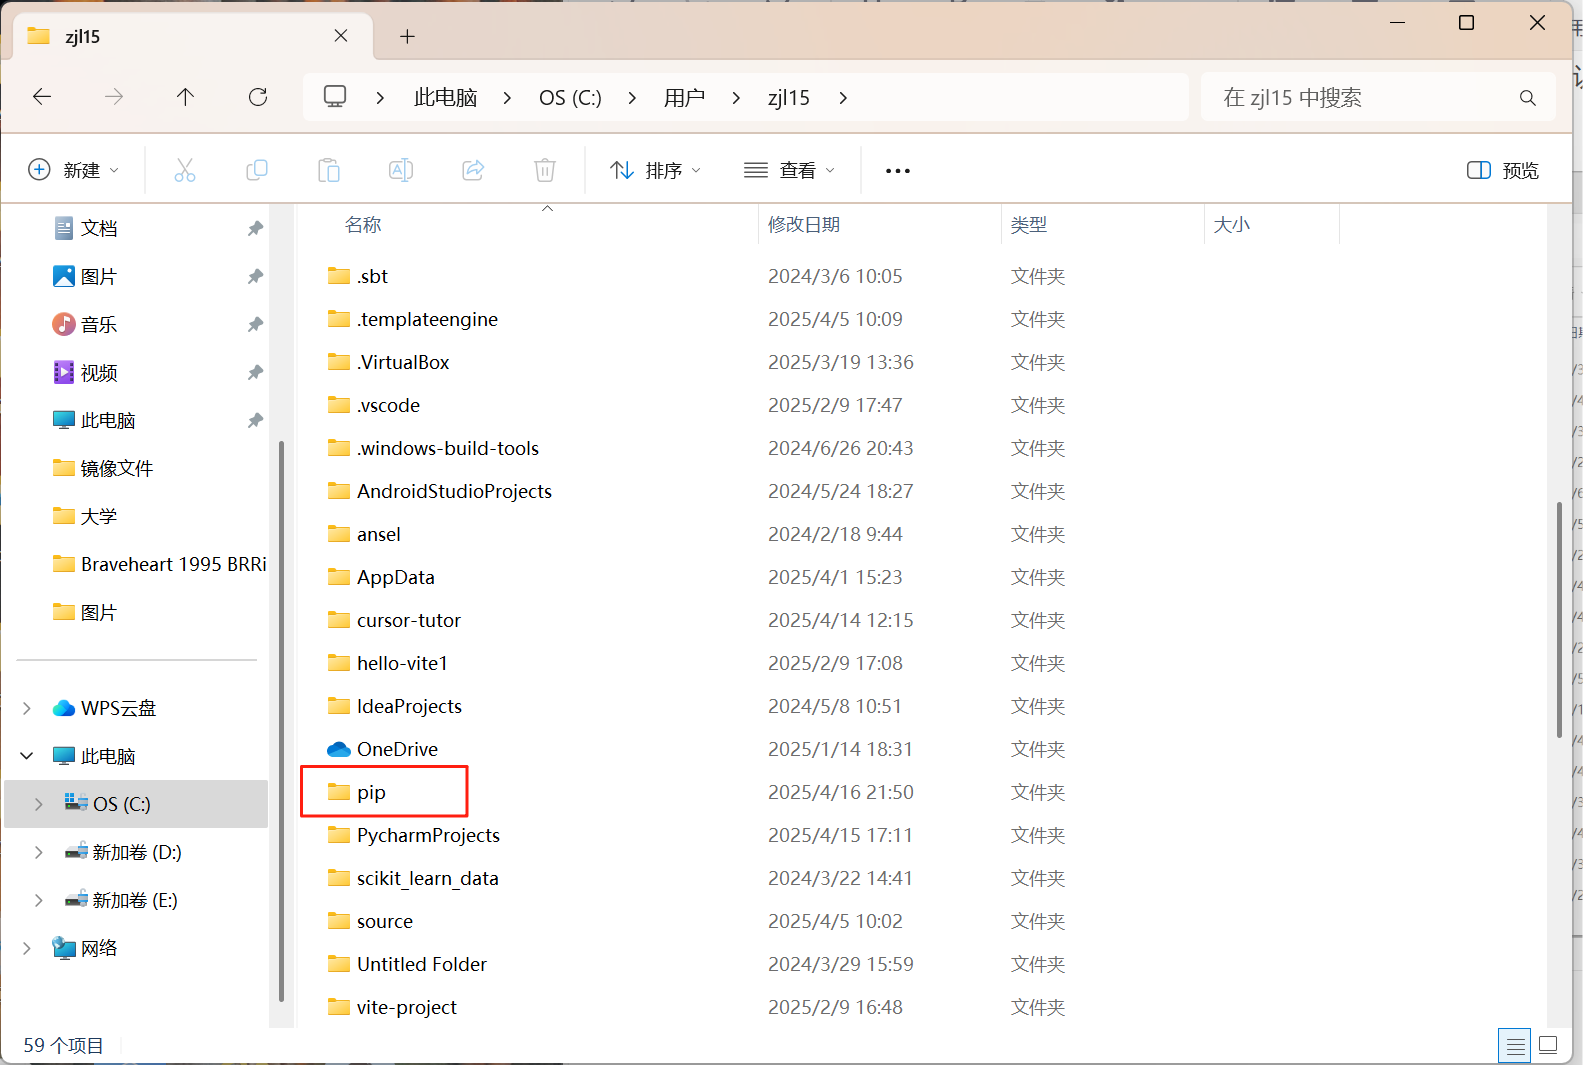Click the search magnifier icon
The image size is (1583, 1065).
click(1527, 97)
